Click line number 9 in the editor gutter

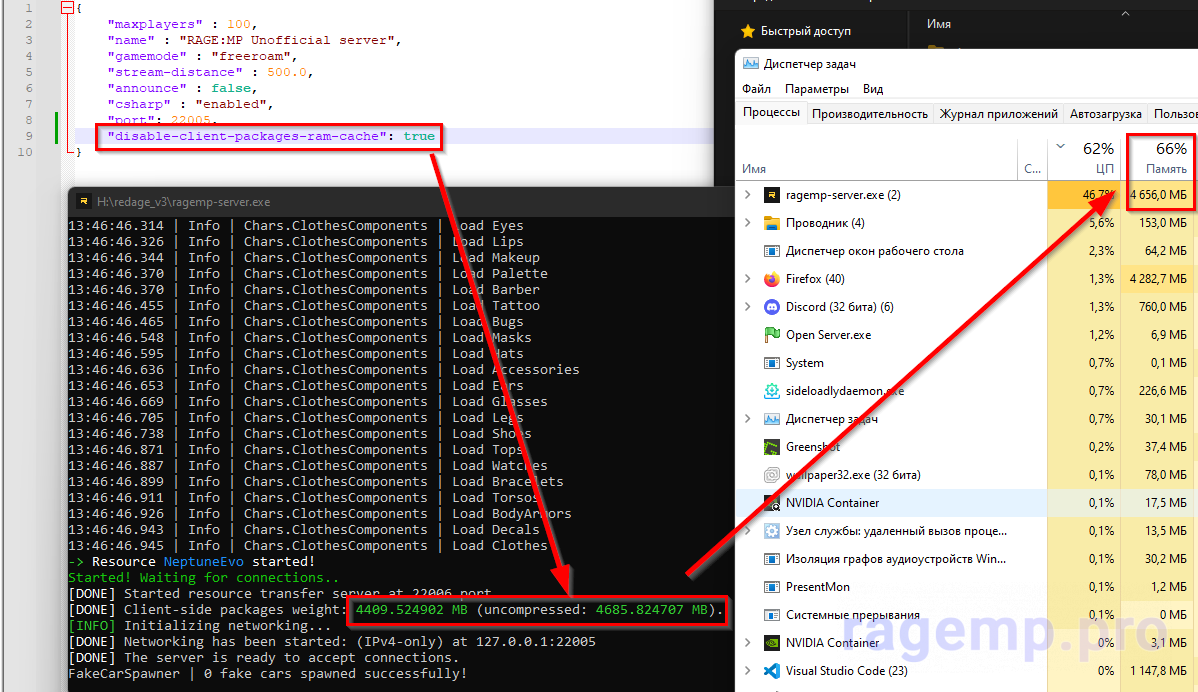point(29,136)
